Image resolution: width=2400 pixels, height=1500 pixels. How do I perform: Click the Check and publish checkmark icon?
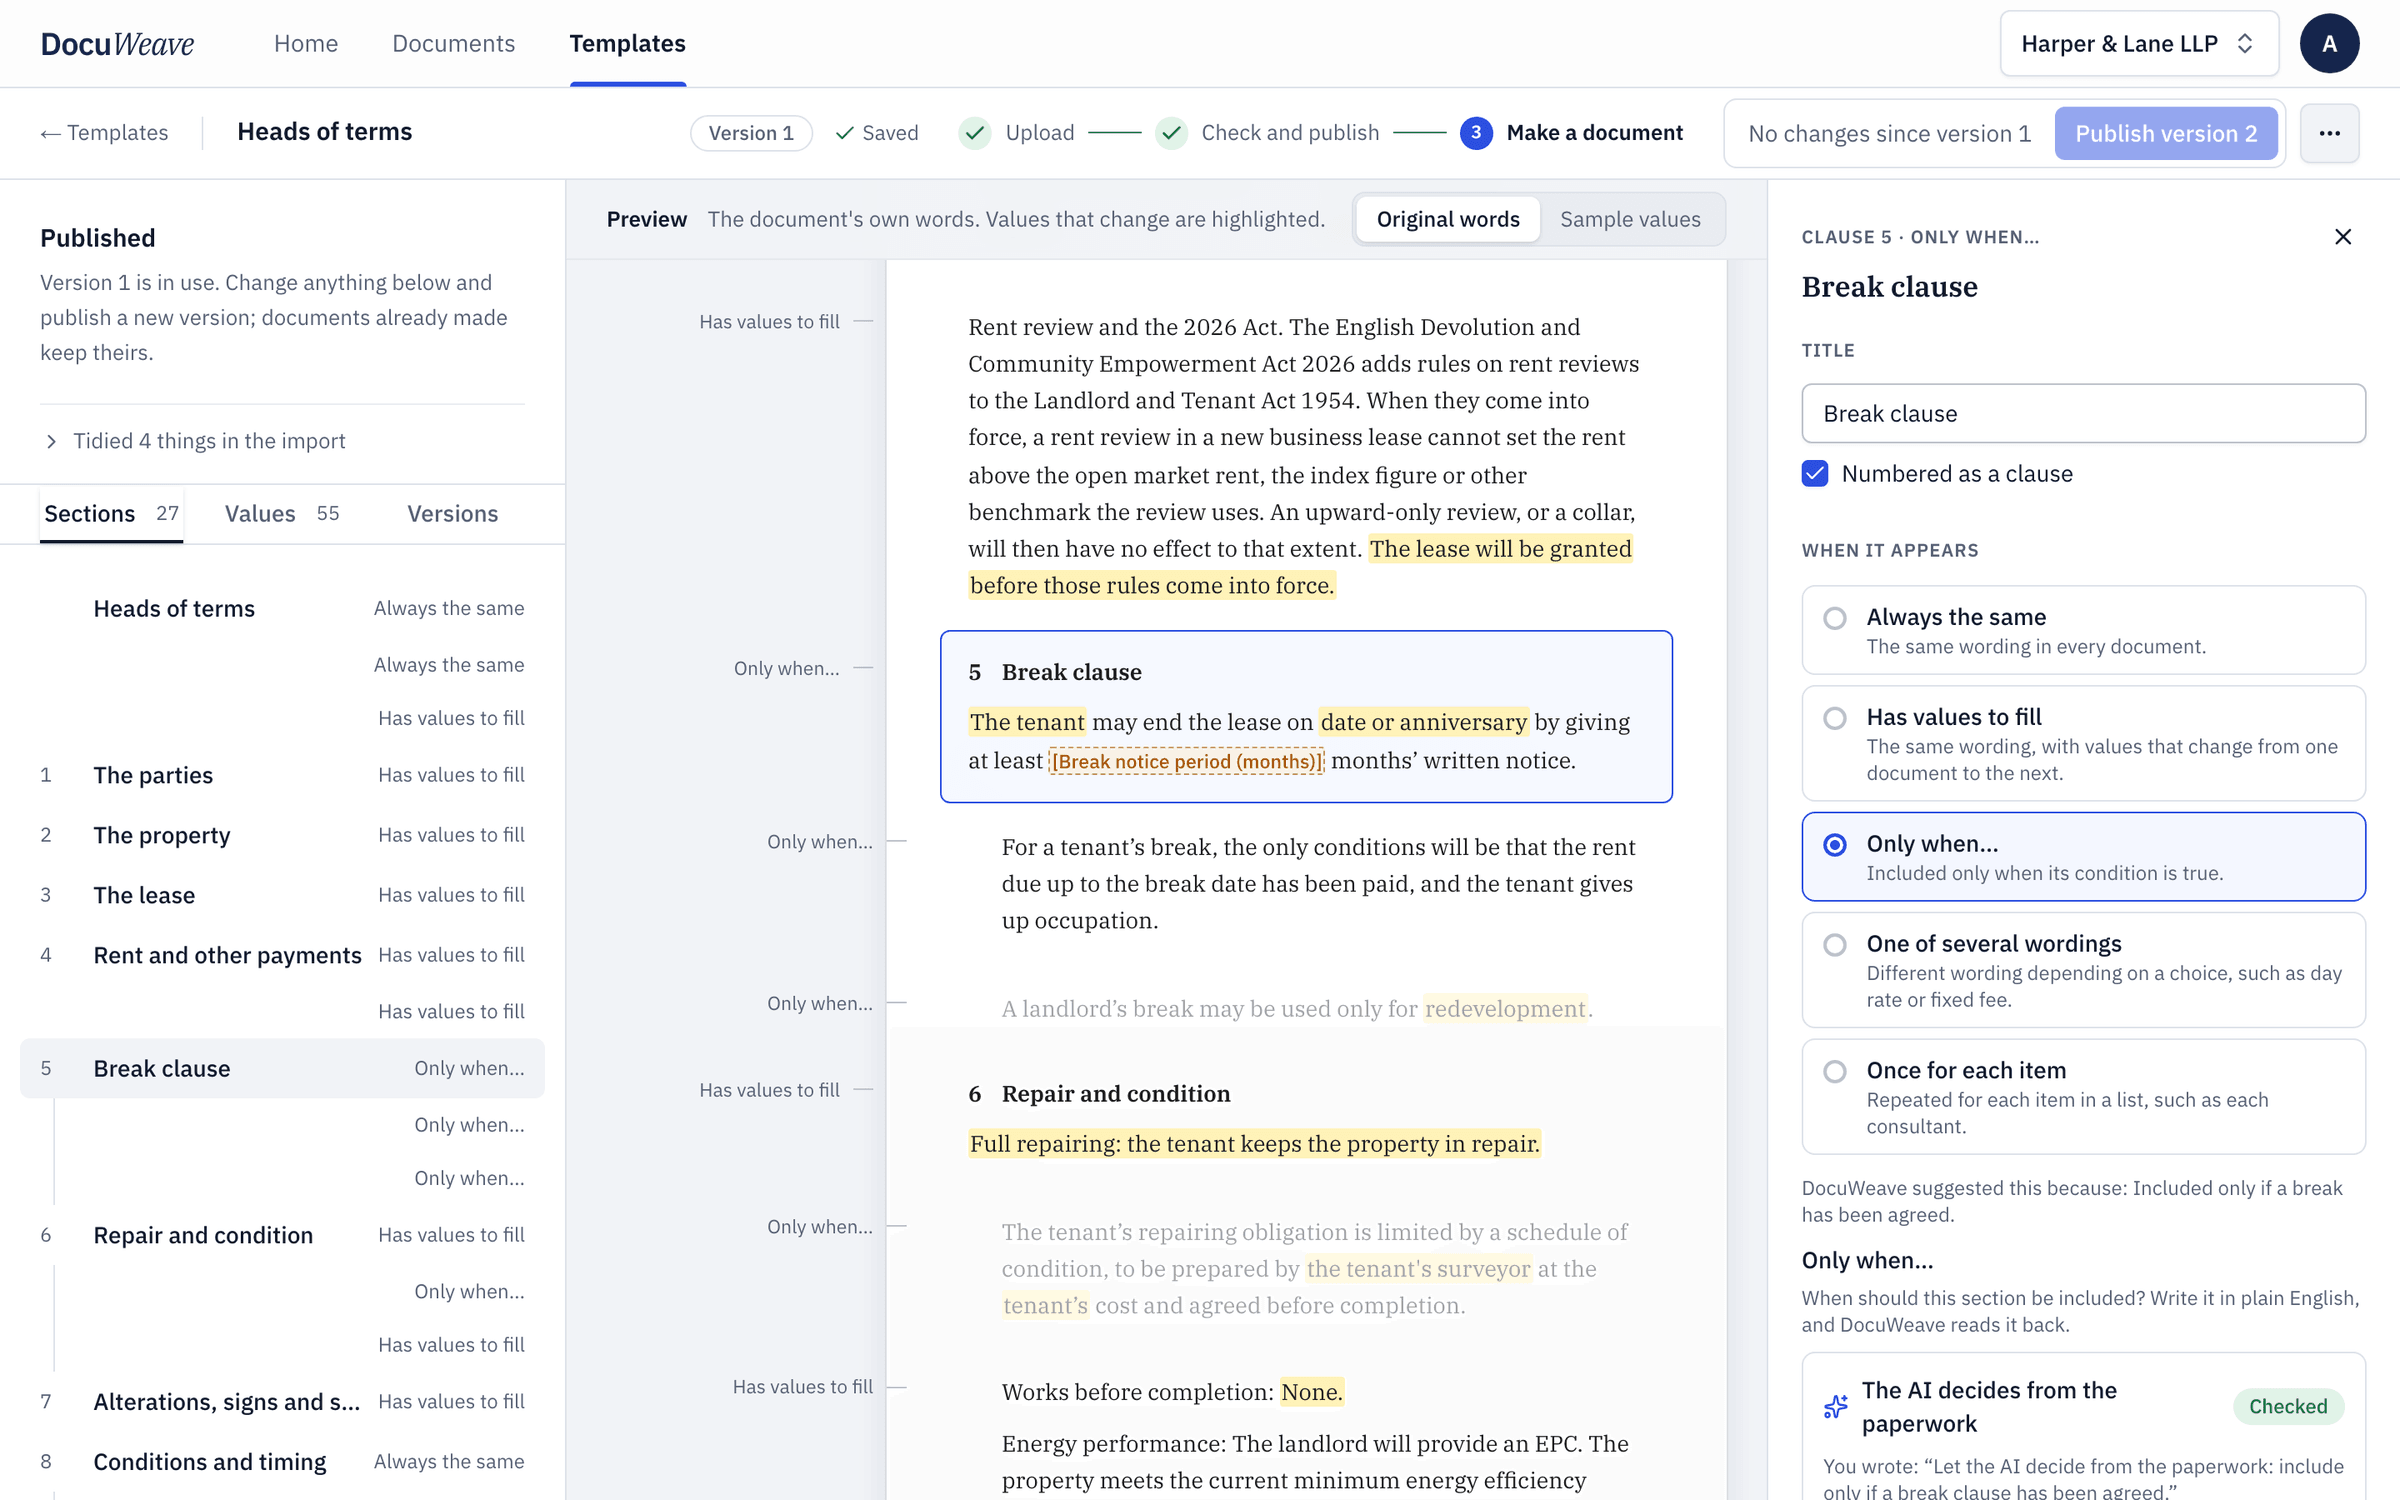coord(1171,133)
